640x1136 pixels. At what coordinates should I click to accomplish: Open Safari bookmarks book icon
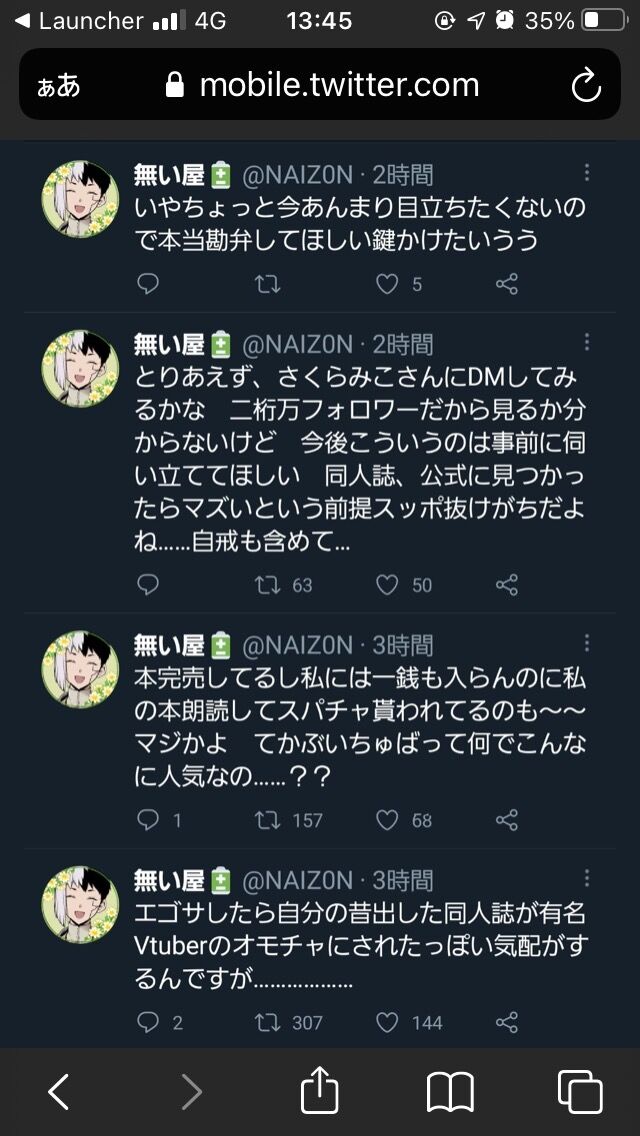point(450,1092)
